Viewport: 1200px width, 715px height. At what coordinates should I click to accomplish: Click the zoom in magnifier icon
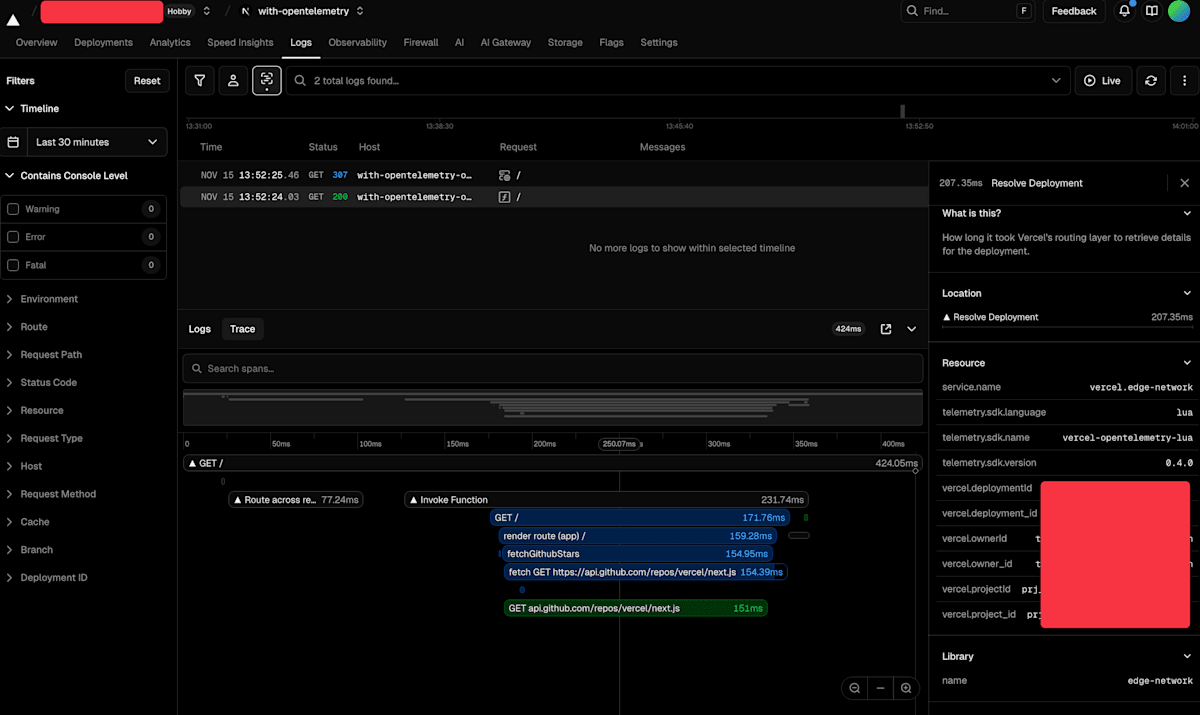click(906, 688)
